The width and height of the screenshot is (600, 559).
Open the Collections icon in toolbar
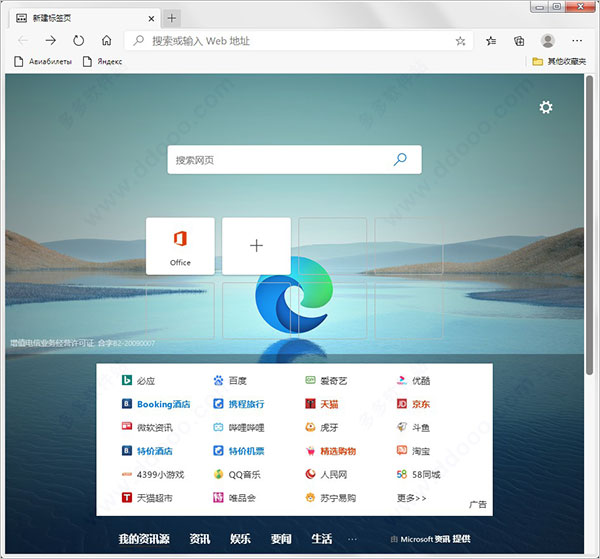(x=519, y=41)
